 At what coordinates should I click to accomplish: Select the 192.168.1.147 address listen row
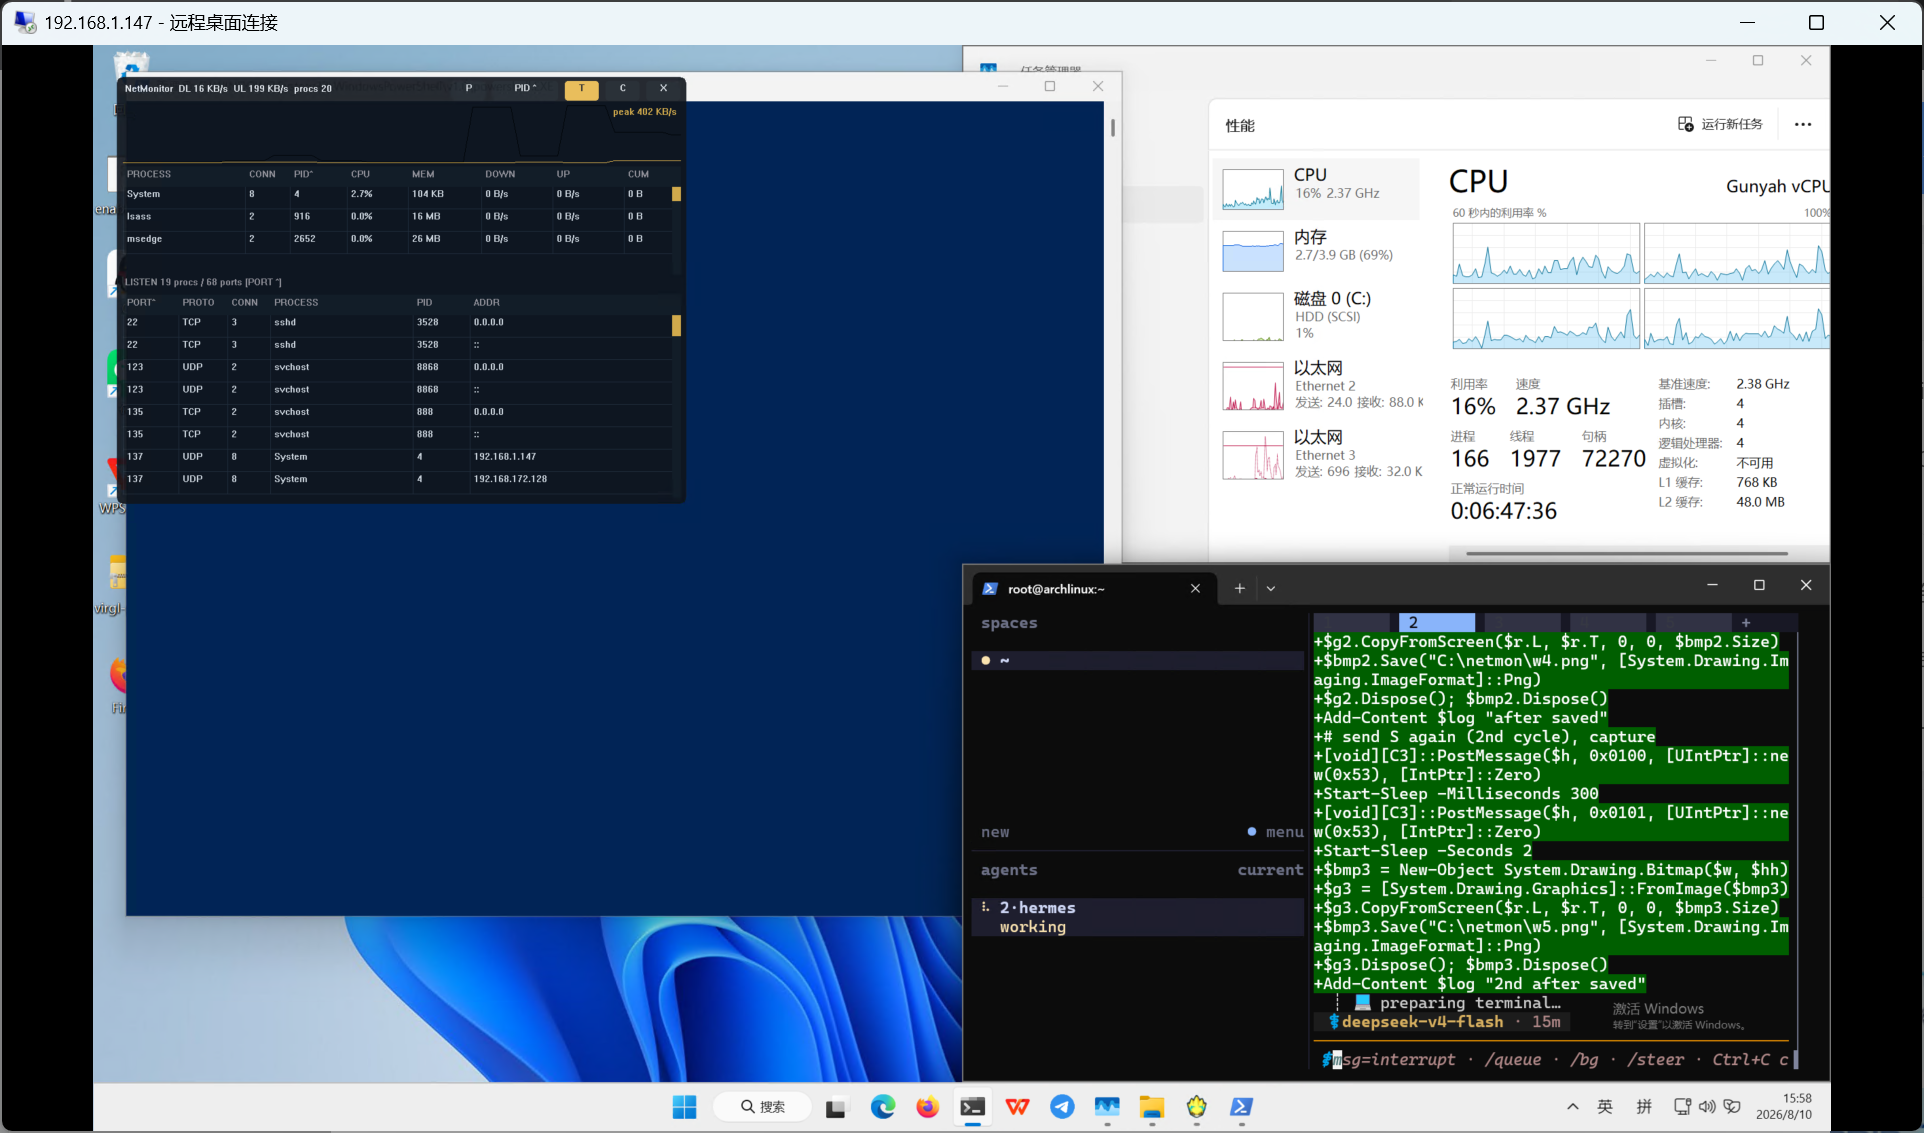(396, 457)
